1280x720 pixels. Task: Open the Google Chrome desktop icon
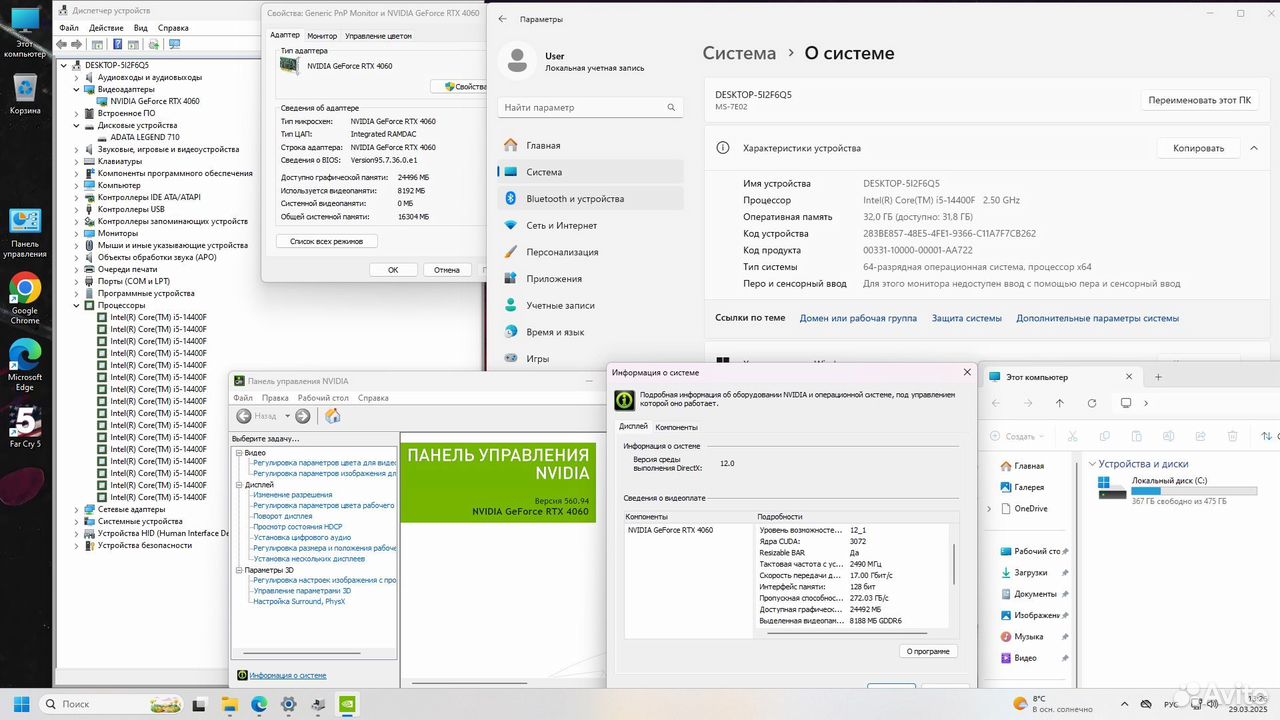click(x=25, y=298)
